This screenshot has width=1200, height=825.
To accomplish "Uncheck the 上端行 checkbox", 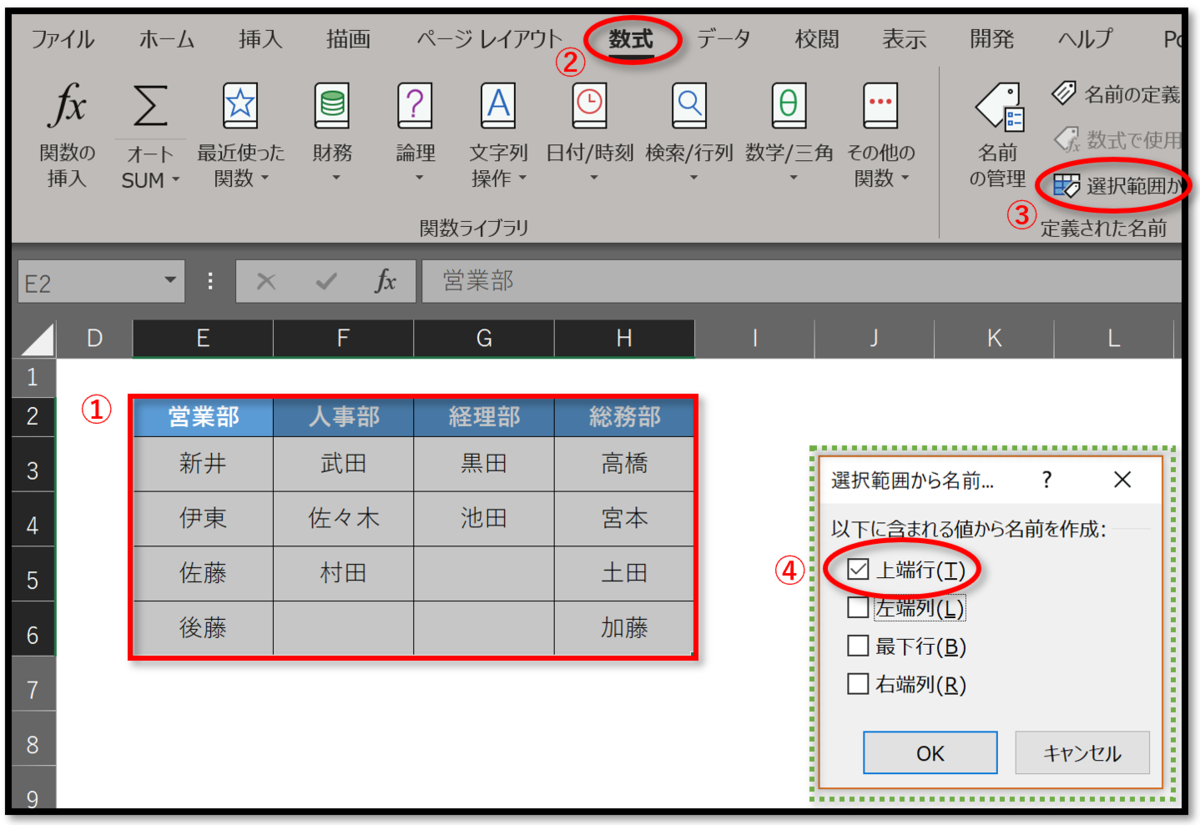I will [857, 569].
